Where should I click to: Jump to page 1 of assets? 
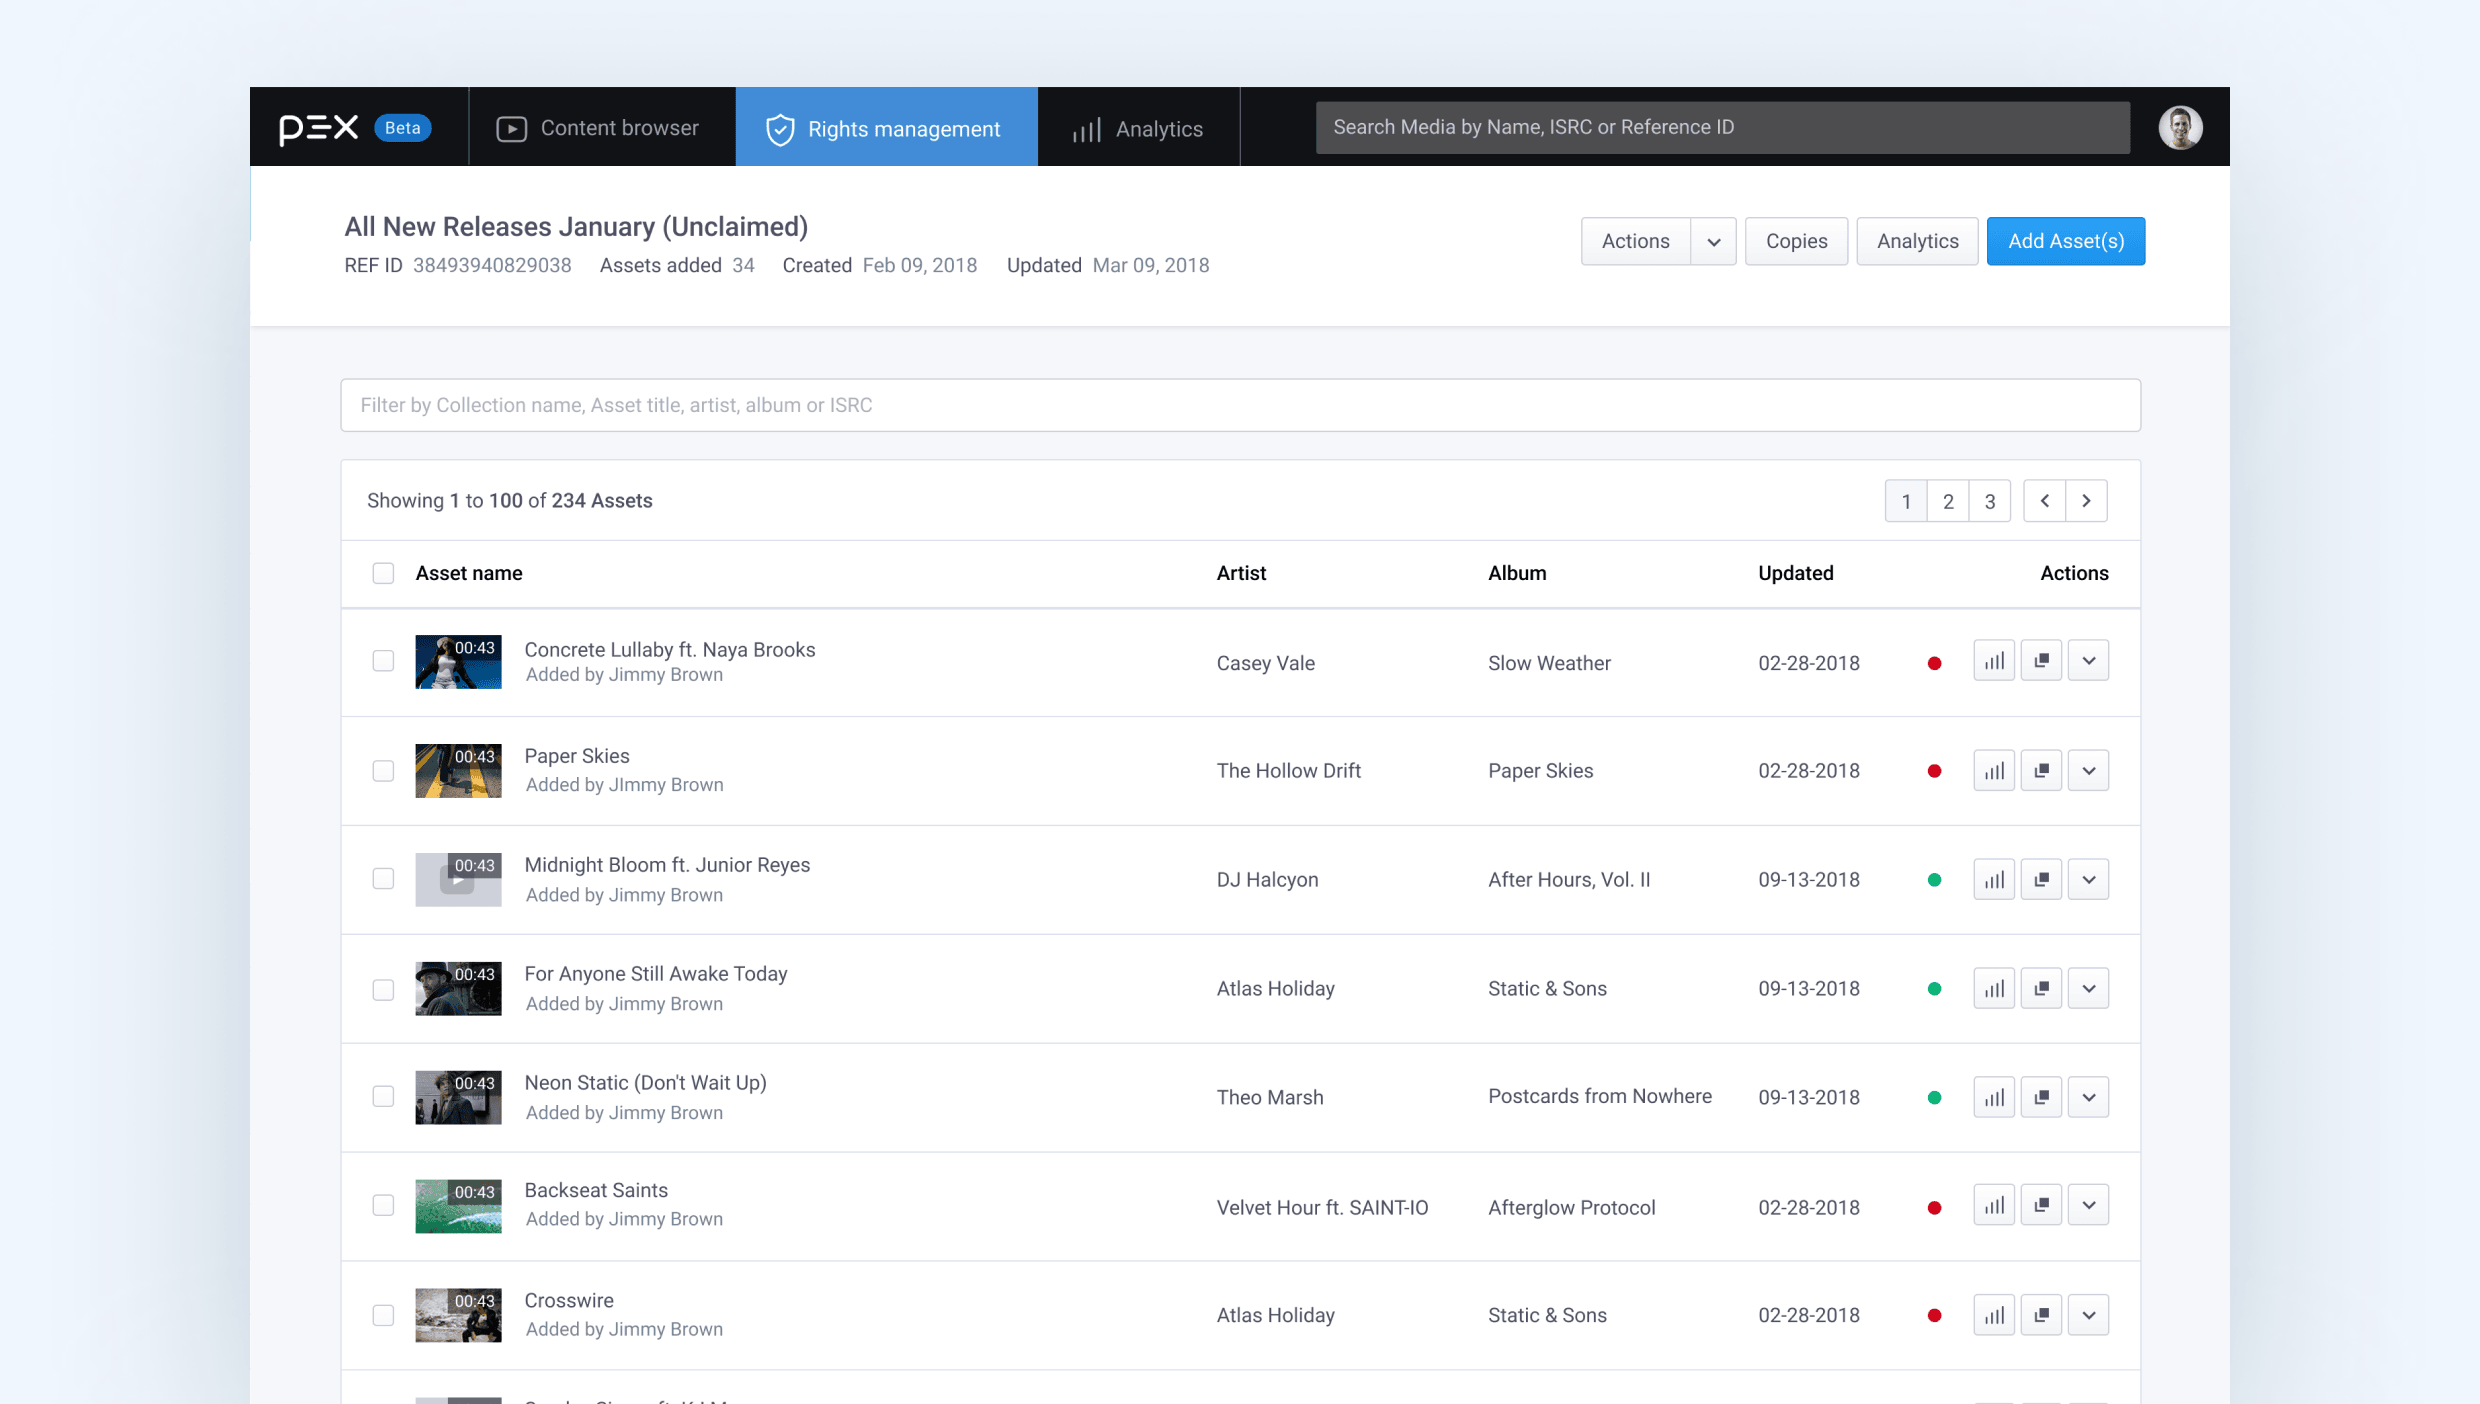pyautogui.click(x=1906, y=501)
